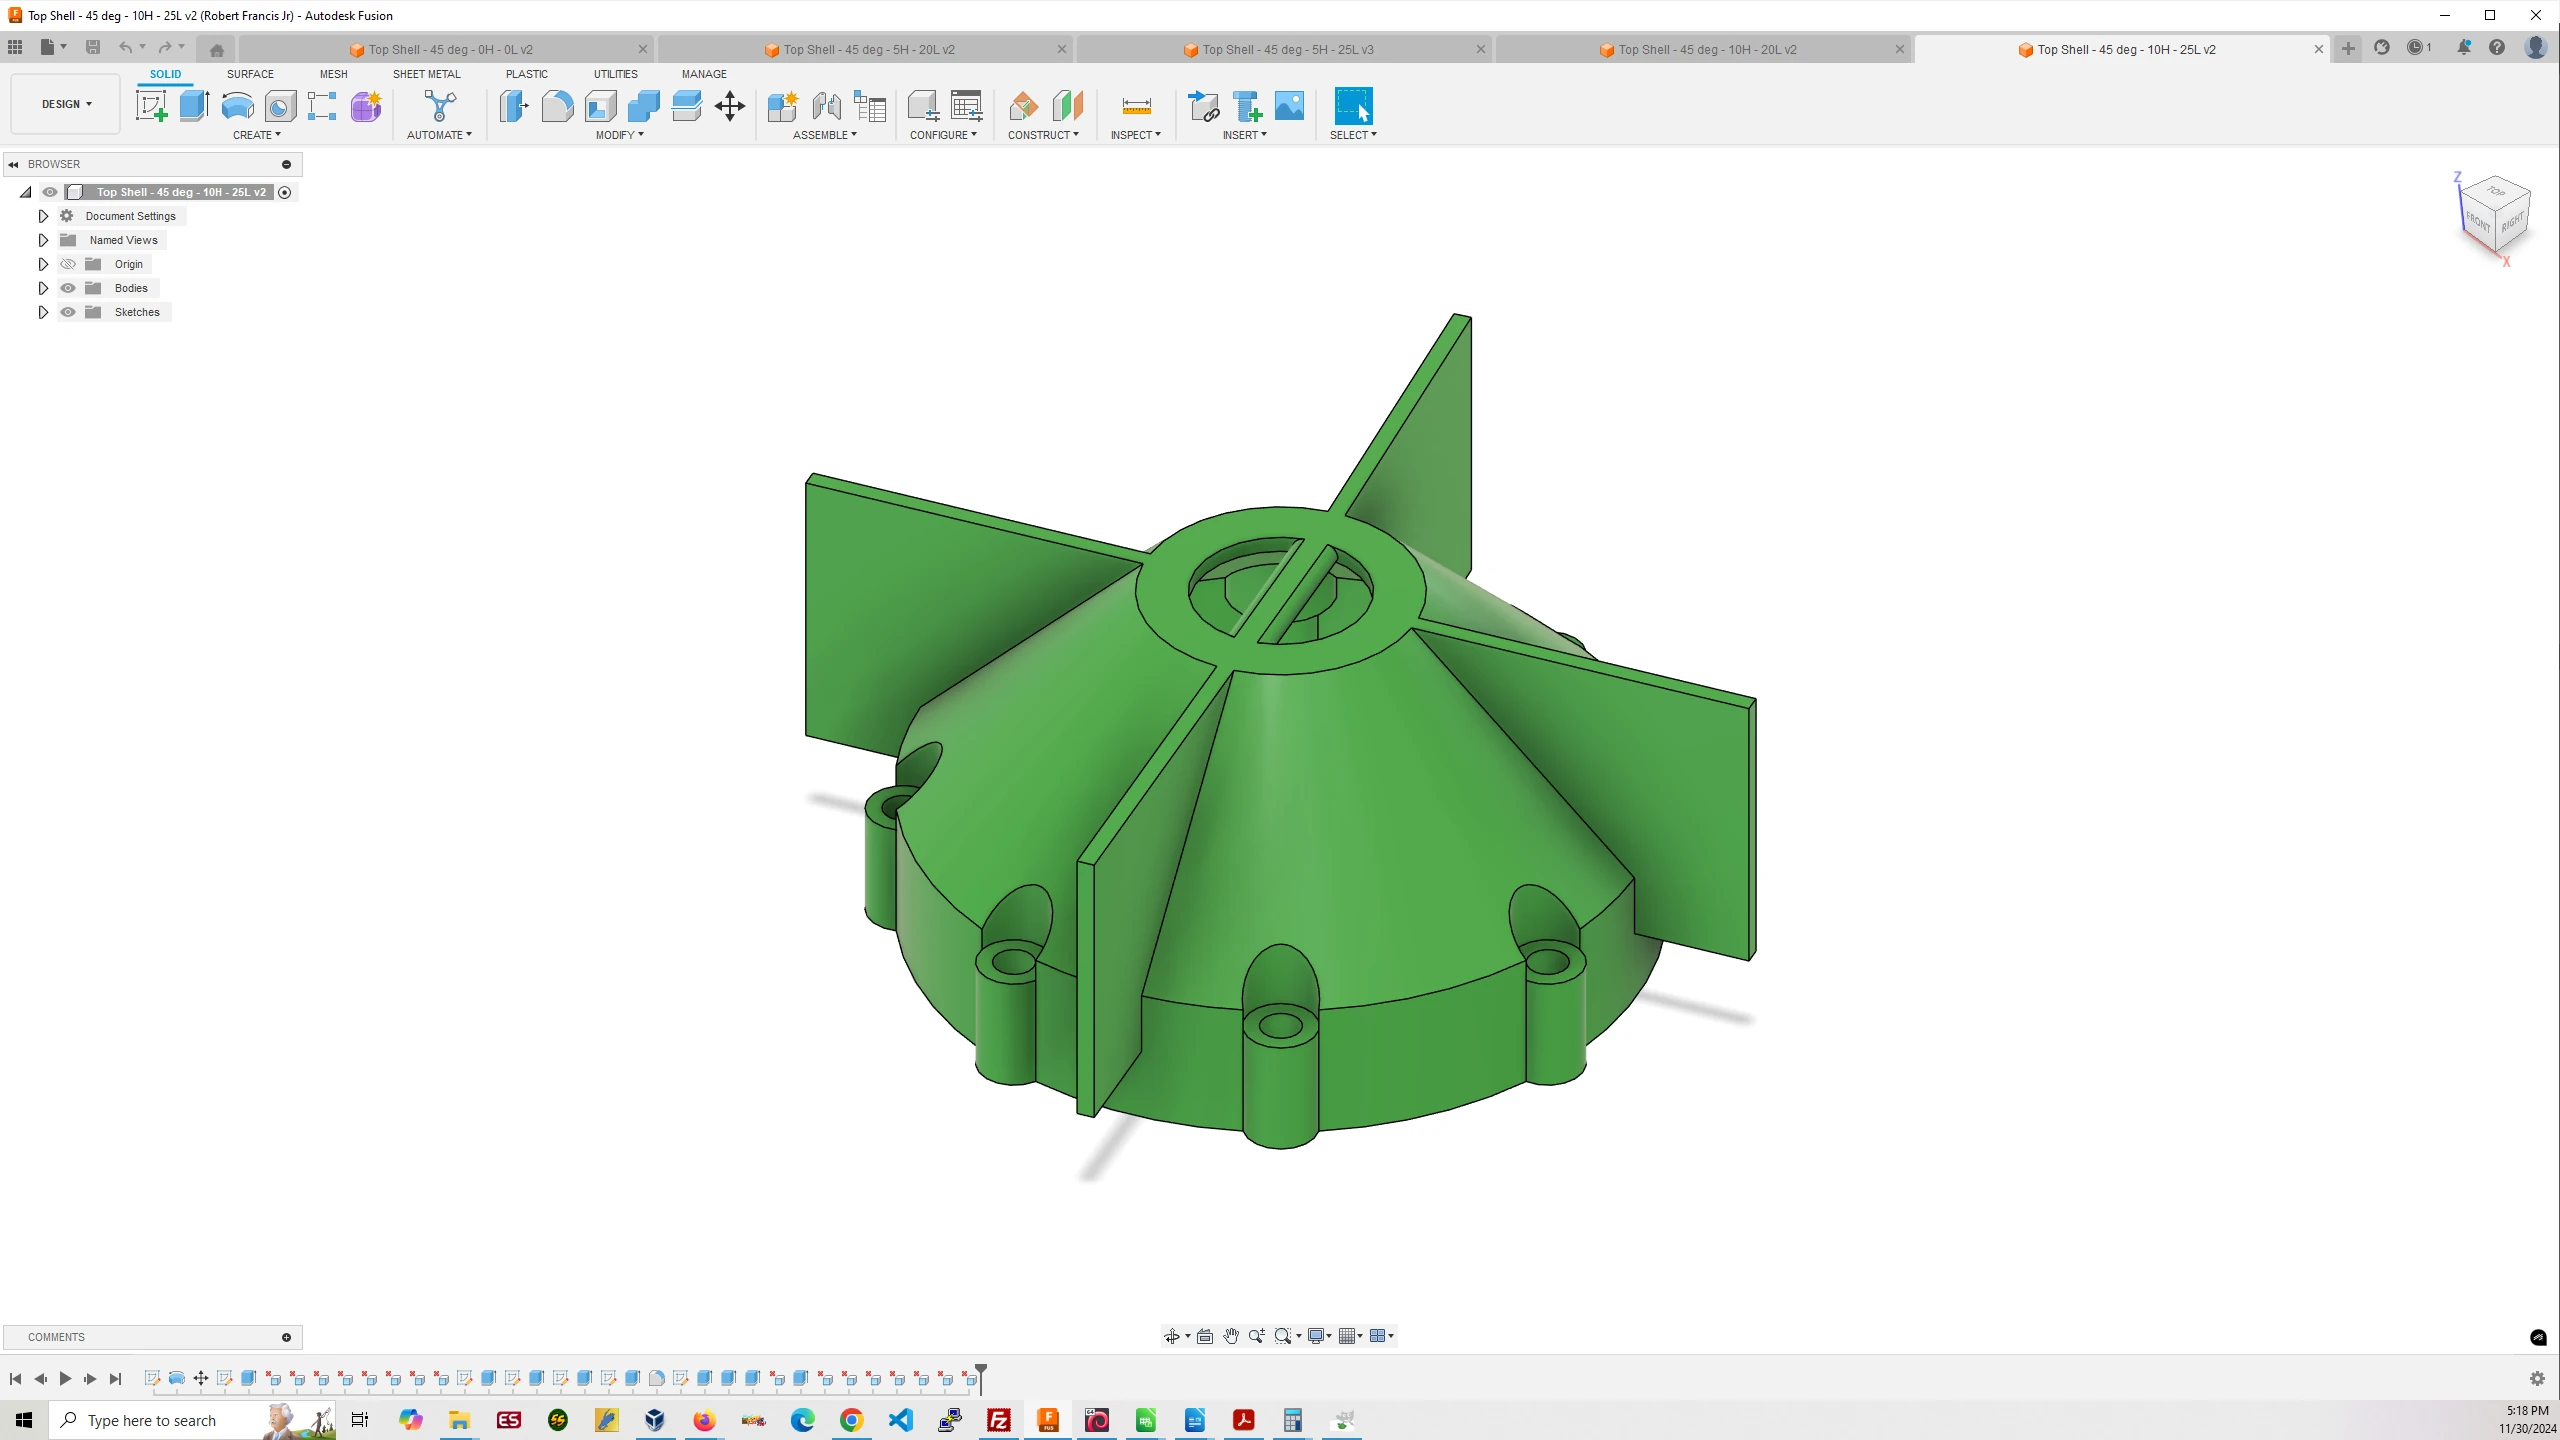
Task: Open the Change Parameters table icon
Action: click(966, 106)
